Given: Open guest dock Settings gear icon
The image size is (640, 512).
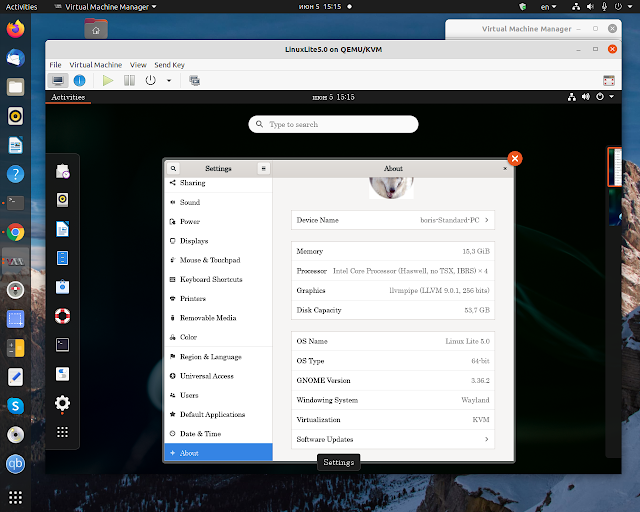Looking at the screenshot, I should tap(62, 403).
